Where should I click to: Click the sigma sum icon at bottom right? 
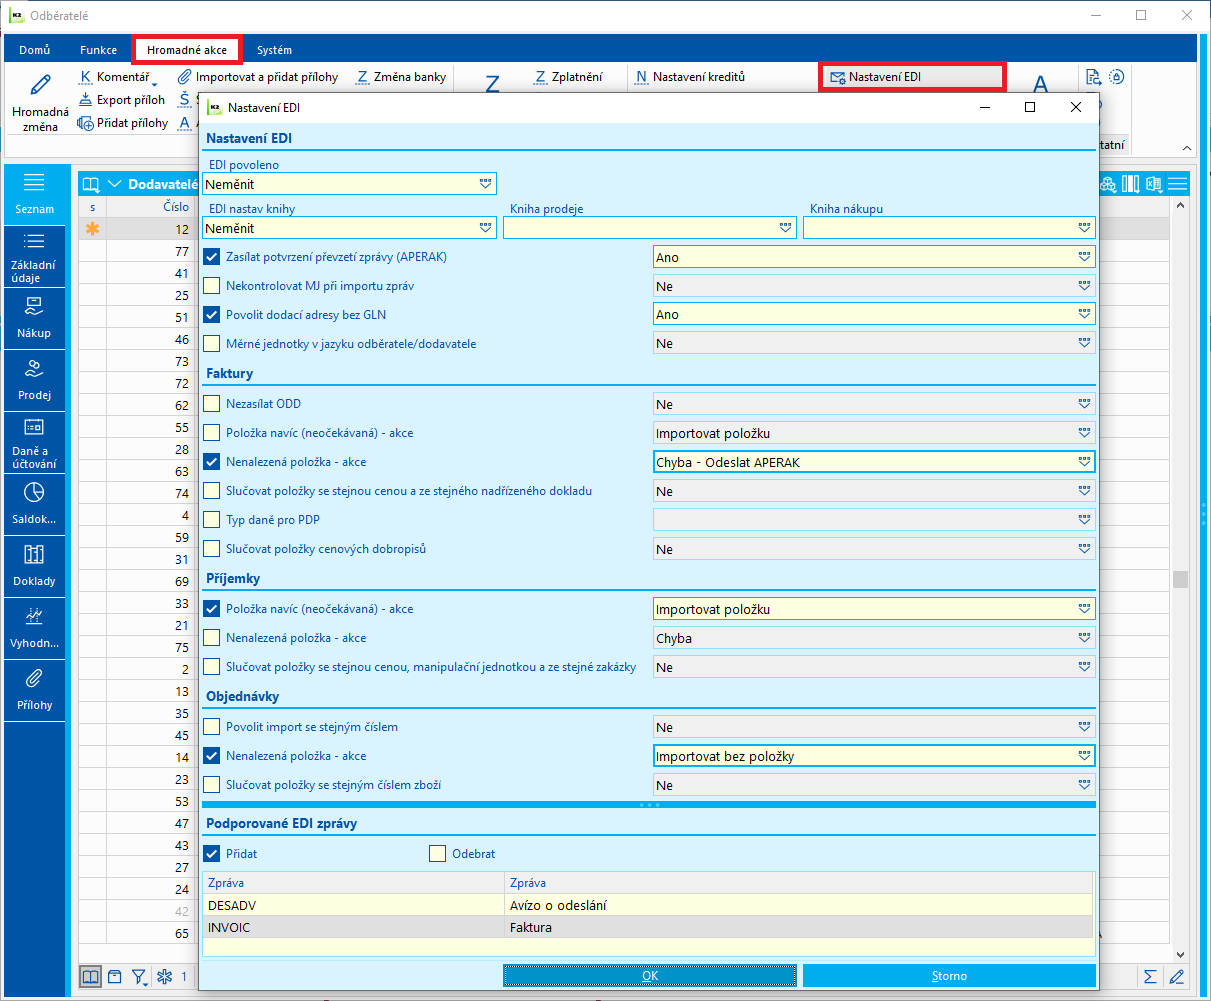(x=1151, y=976)
